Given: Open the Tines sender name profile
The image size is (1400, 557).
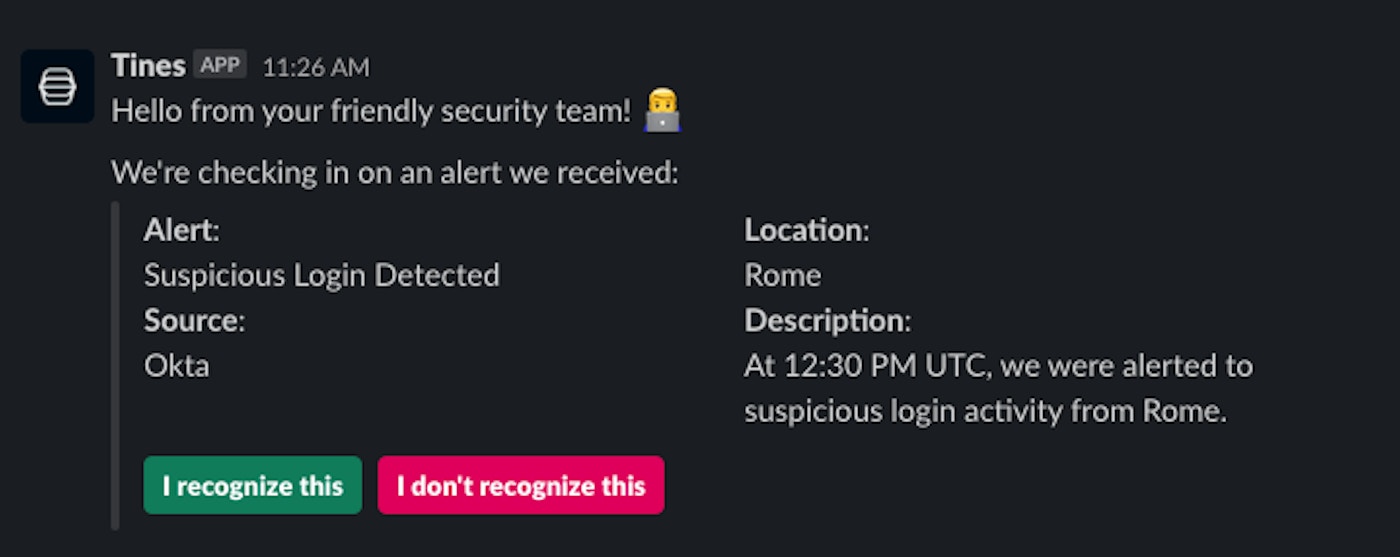Looking at the screenshot, I should coord(148,66).
